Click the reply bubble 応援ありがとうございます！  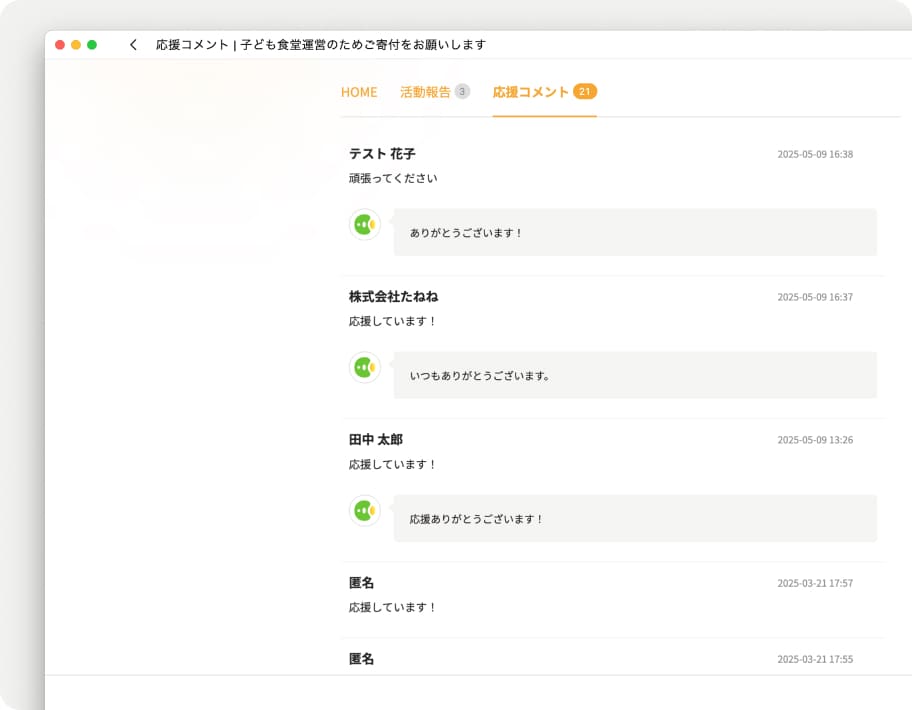click(635, 518)
